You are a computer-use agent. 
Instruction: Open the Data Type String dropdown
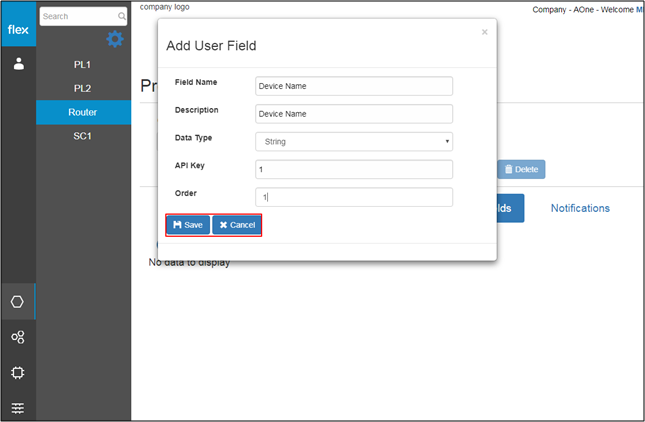coord(354,141)
